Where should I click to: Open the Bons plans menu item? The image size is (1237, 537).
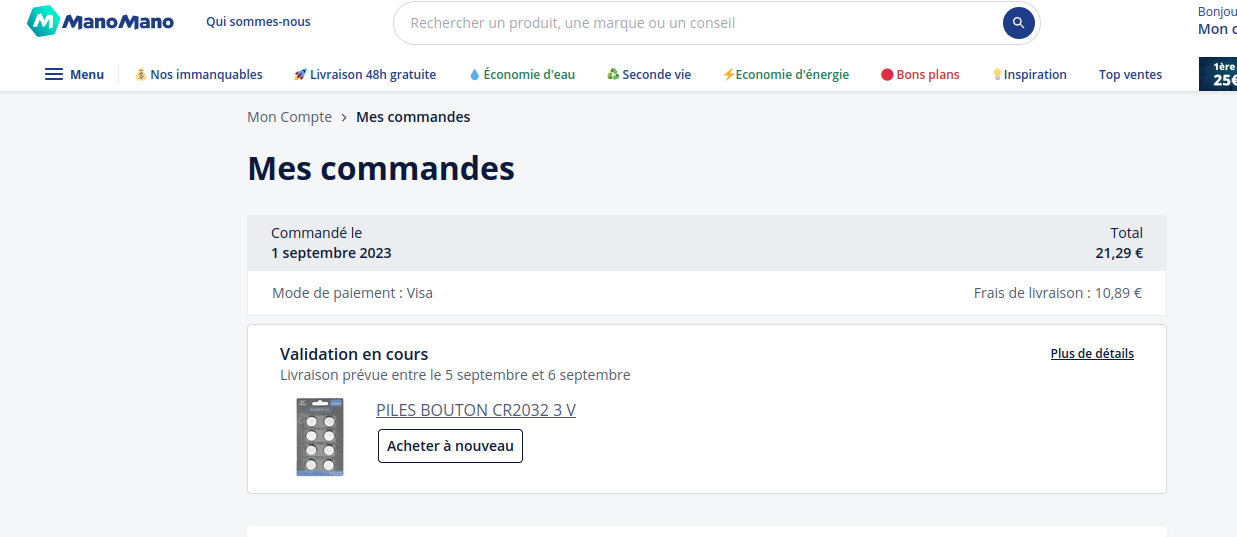click(x=927, y=74)
